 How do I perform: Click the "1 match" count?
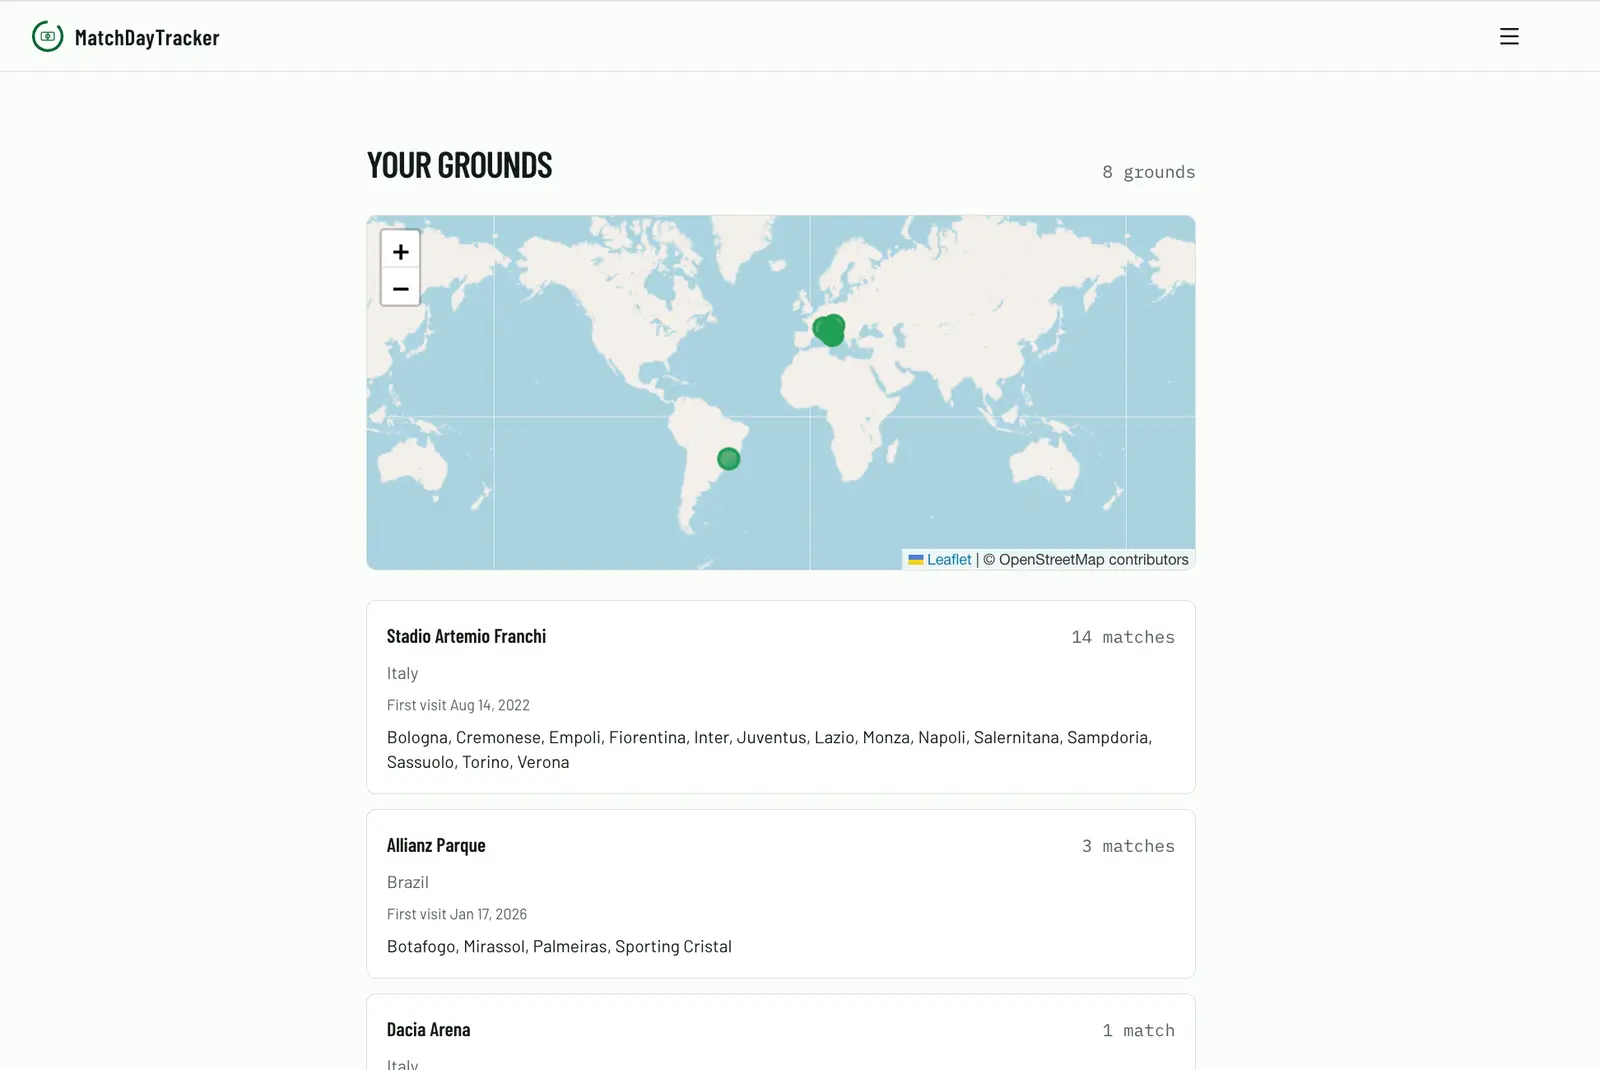click(1138, 1030)
